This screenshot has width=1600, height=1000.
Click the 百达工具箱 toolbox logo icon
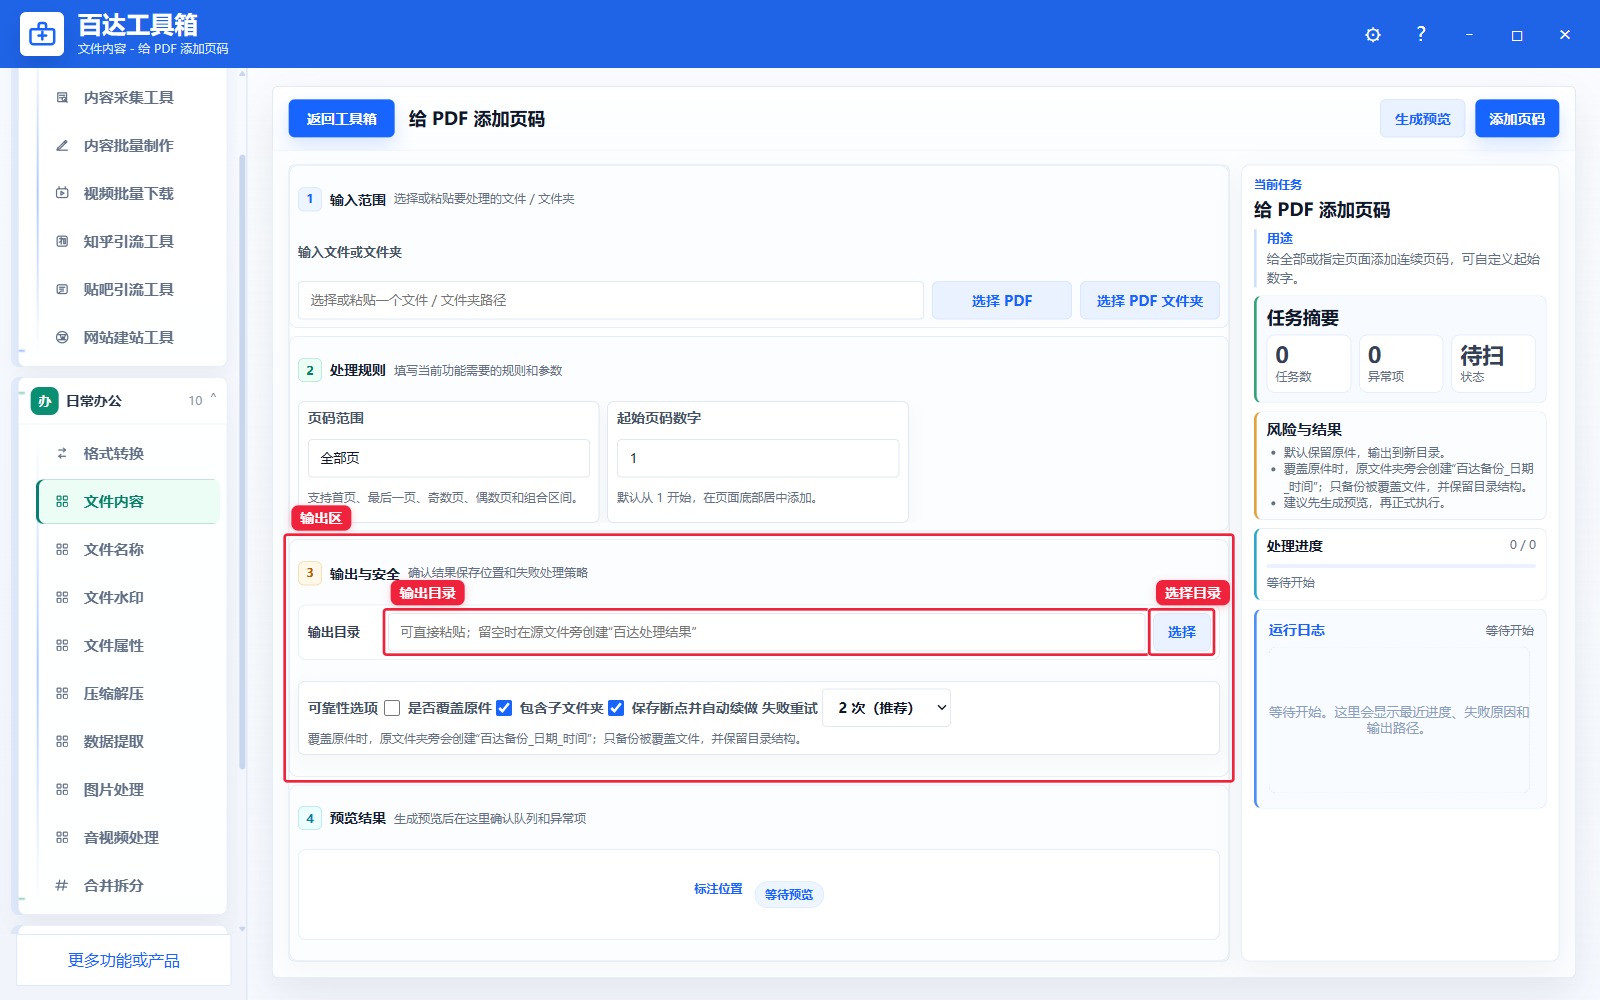click(x=42, y=34)
